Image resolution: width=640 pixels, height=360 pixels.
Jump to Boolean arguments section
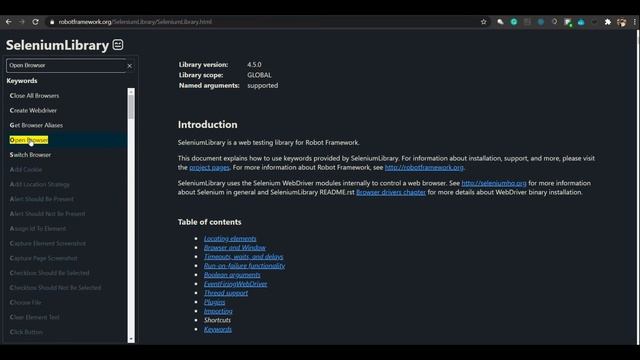[232, 275]
